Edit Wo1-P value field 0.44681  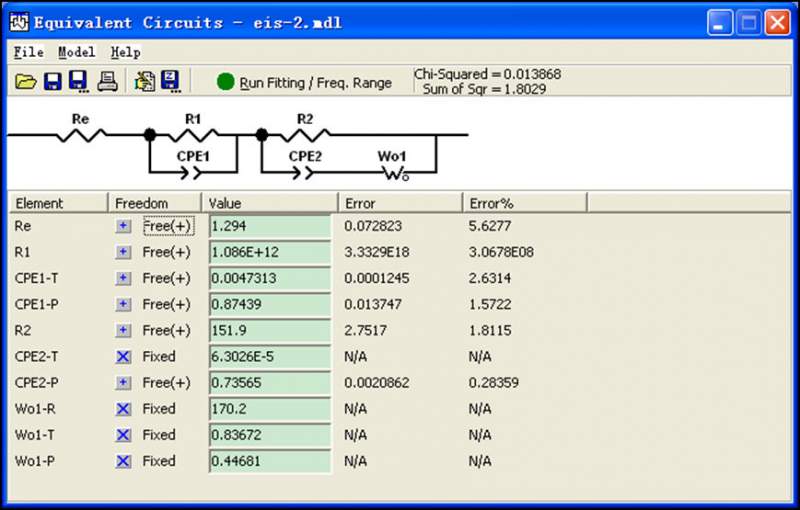(x=270, y=461)
